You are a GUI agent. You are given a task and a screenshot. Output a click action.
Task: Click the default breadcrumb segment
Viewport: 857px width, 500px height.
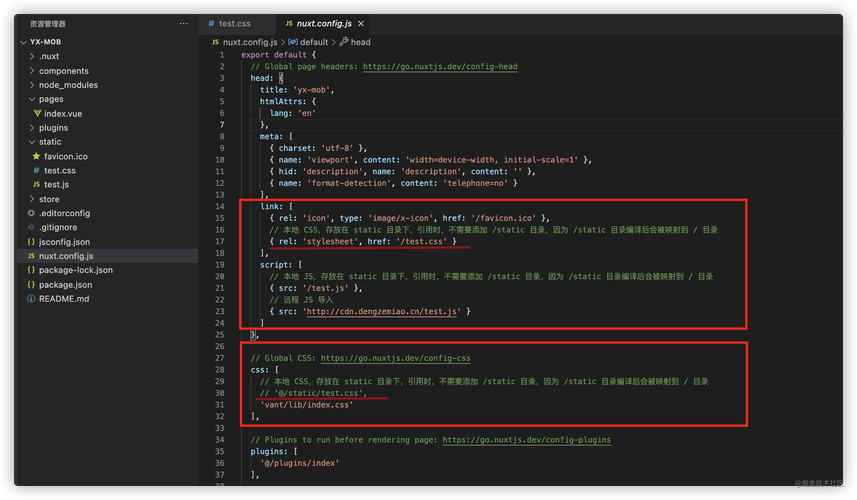[314, 42]
